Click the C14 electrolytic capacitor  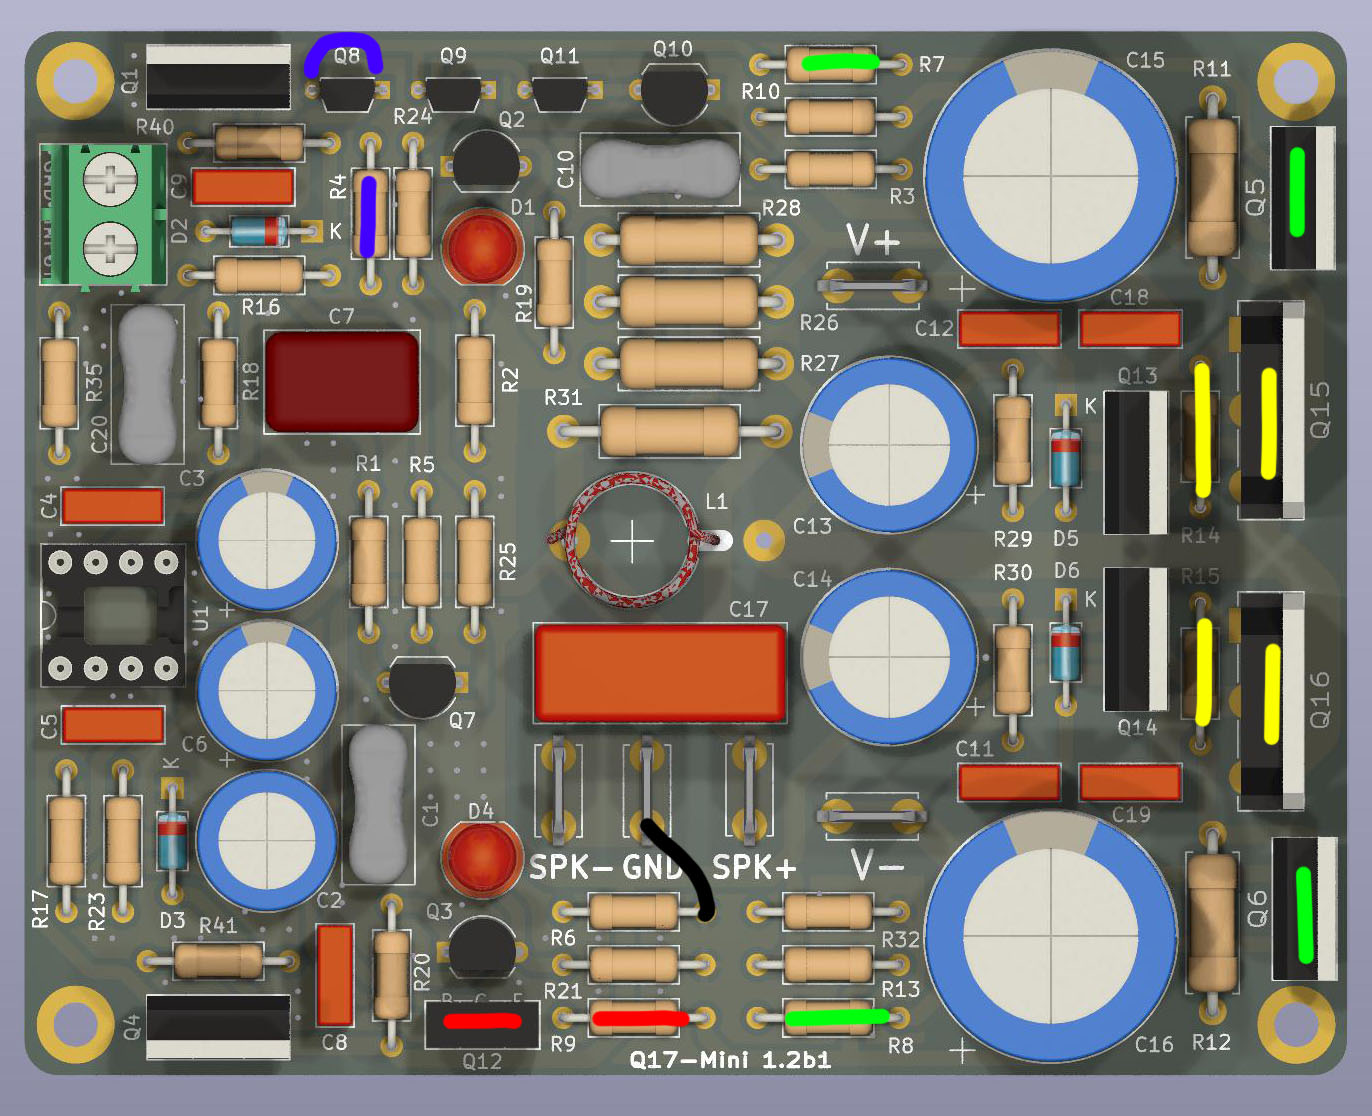point(889,656)
